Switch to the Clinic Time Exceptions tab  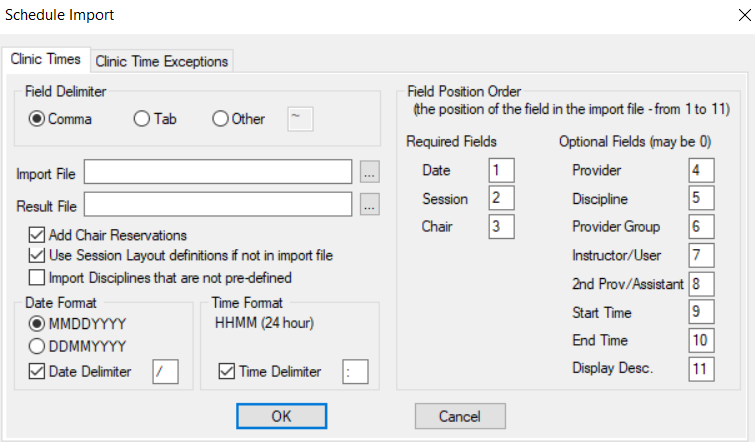162,61
